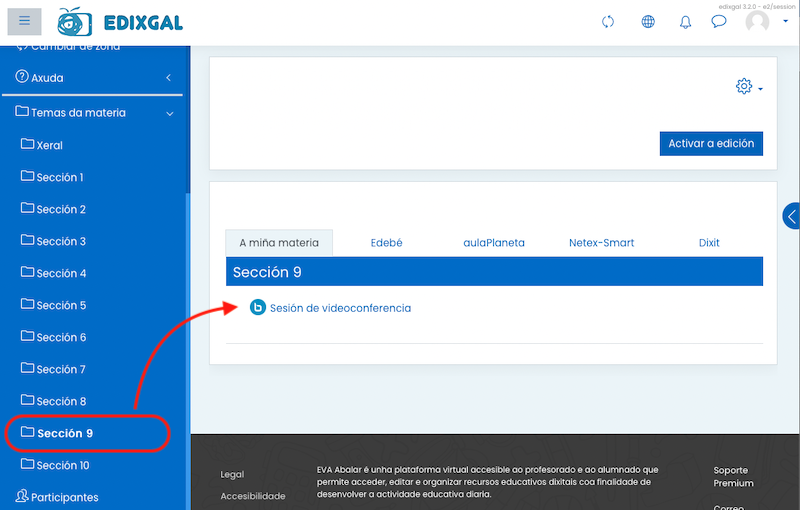The height and width of the screenshot is (510, 800).
Task: Click the Edixgal logo in header
Action: point(120,21)
